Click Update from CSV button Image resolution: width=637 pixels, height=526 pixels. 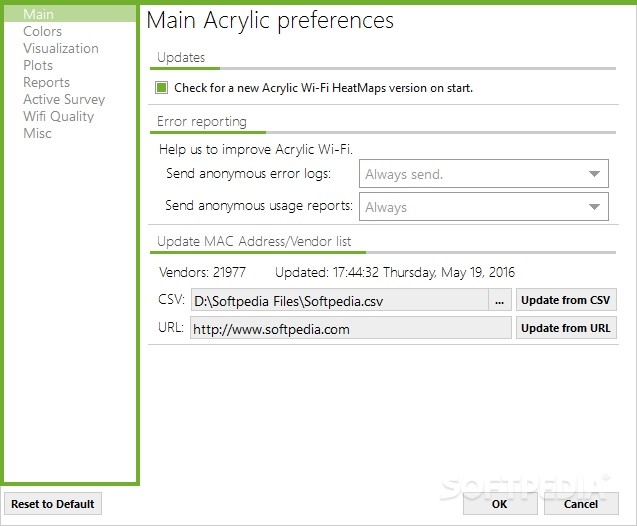(566, 300)
